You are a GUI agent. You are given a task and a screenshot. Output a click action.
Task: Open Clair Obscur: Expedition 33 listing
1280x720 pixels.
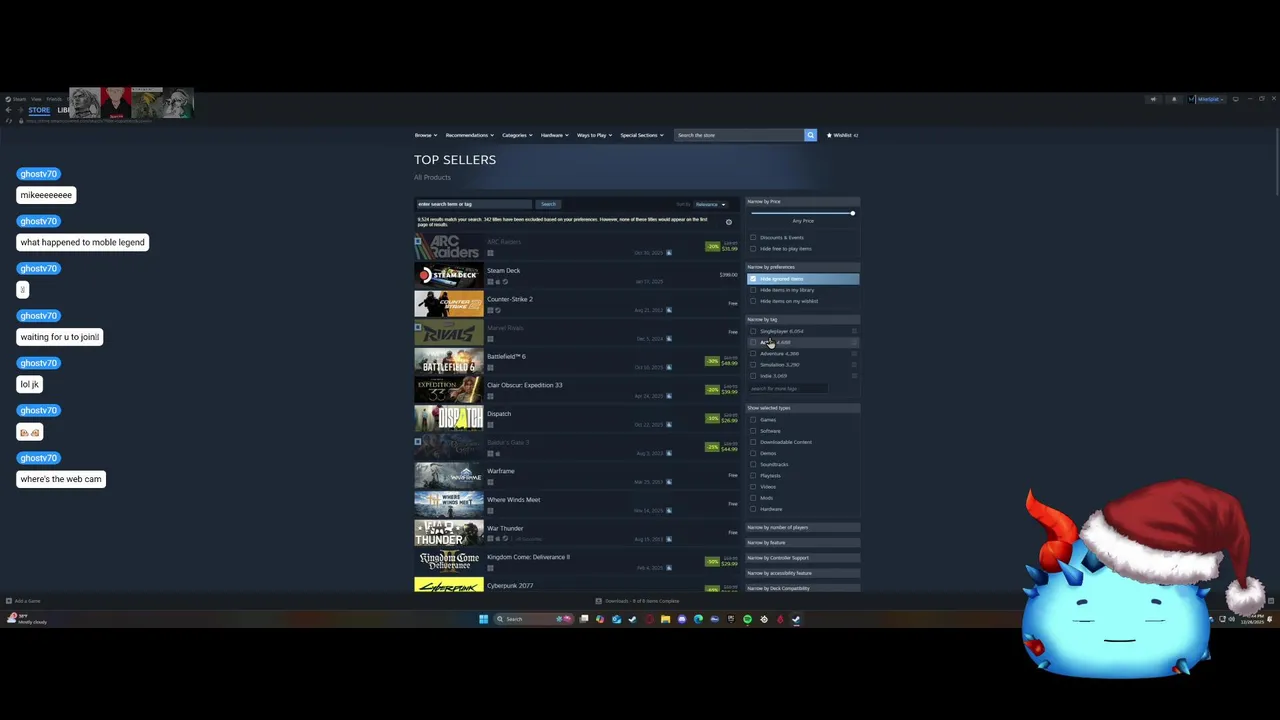[x=578, y=389]
